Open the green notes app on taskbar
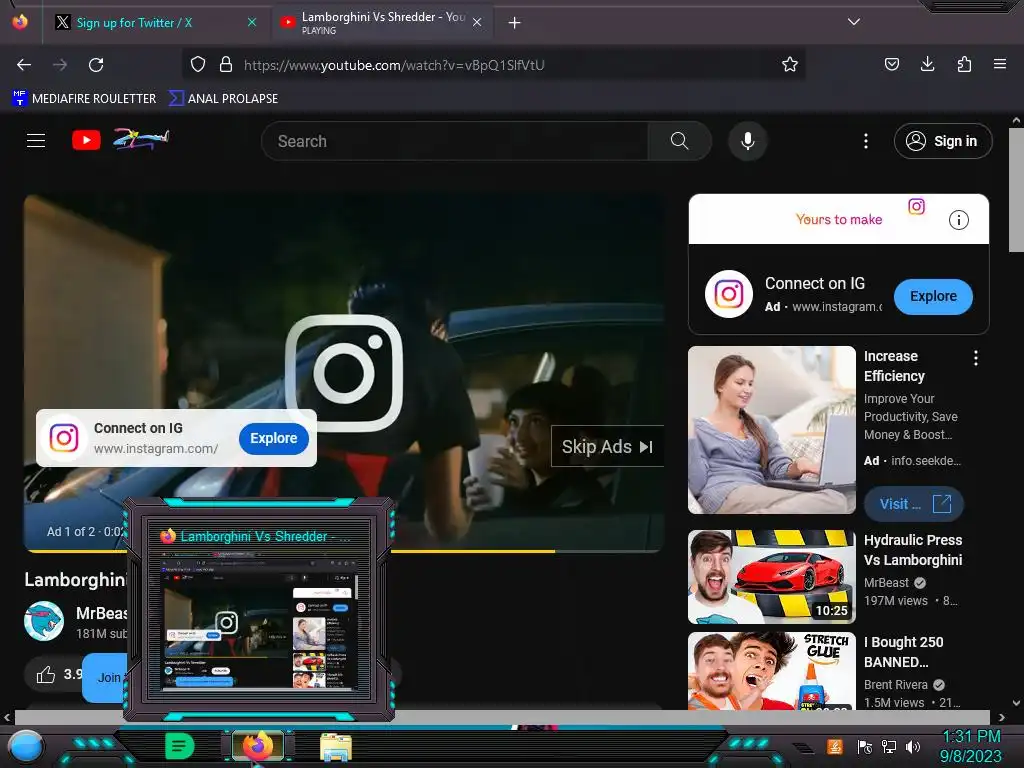This screenshot has height=768, width=1024. tap(180, 746)
